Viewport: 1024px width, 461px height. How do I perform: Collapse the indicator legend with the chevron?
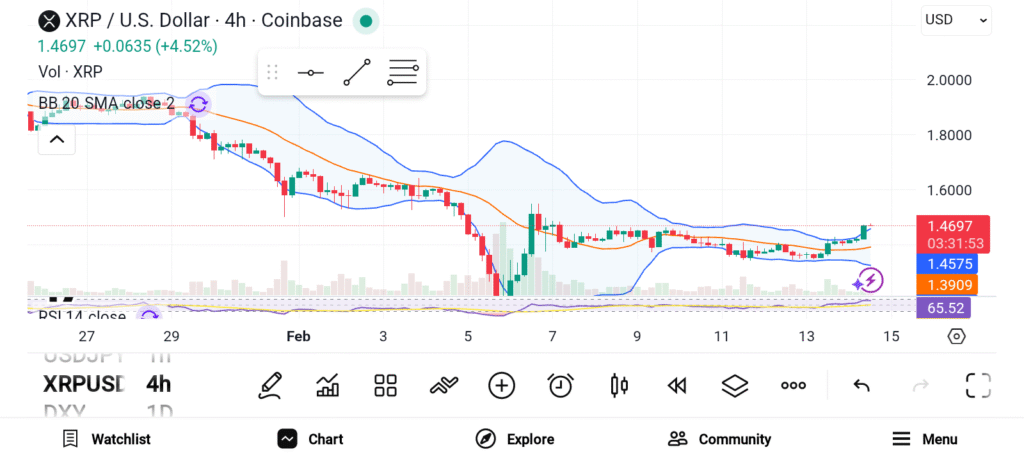(57, 139)
